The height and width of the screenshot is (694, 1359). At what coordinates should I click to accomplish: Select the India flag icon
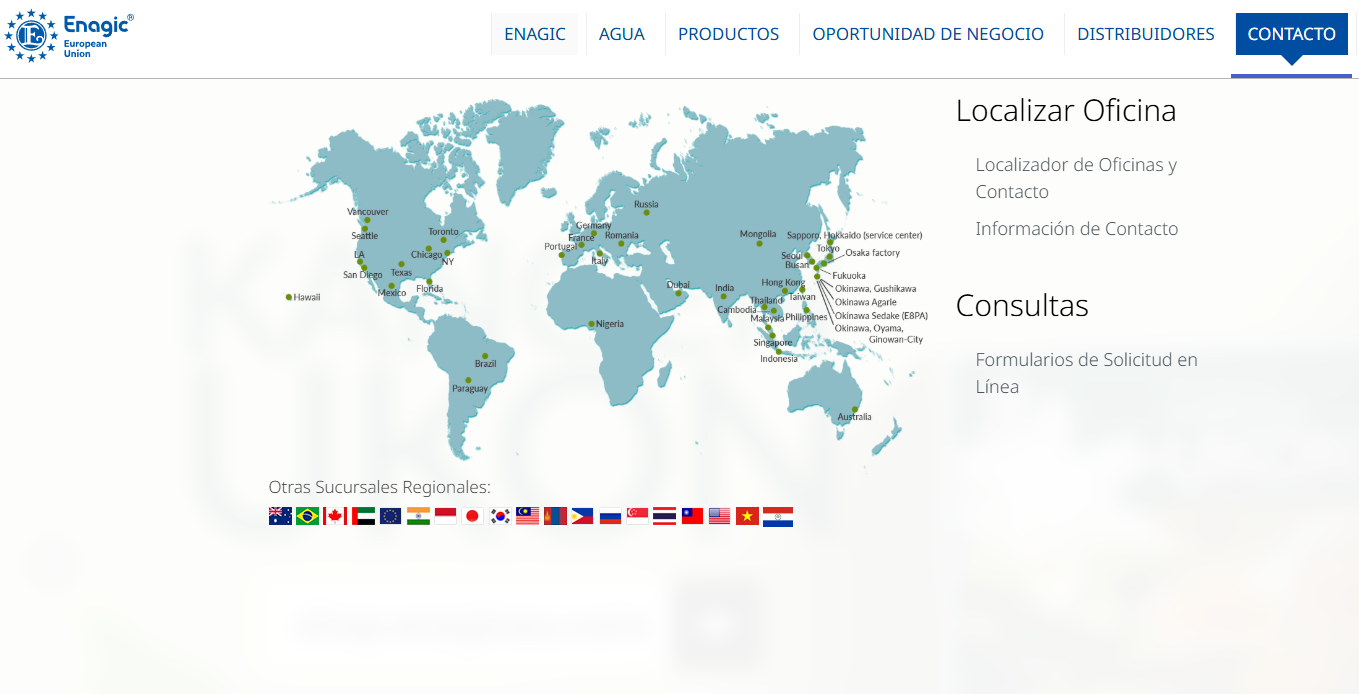418,516
